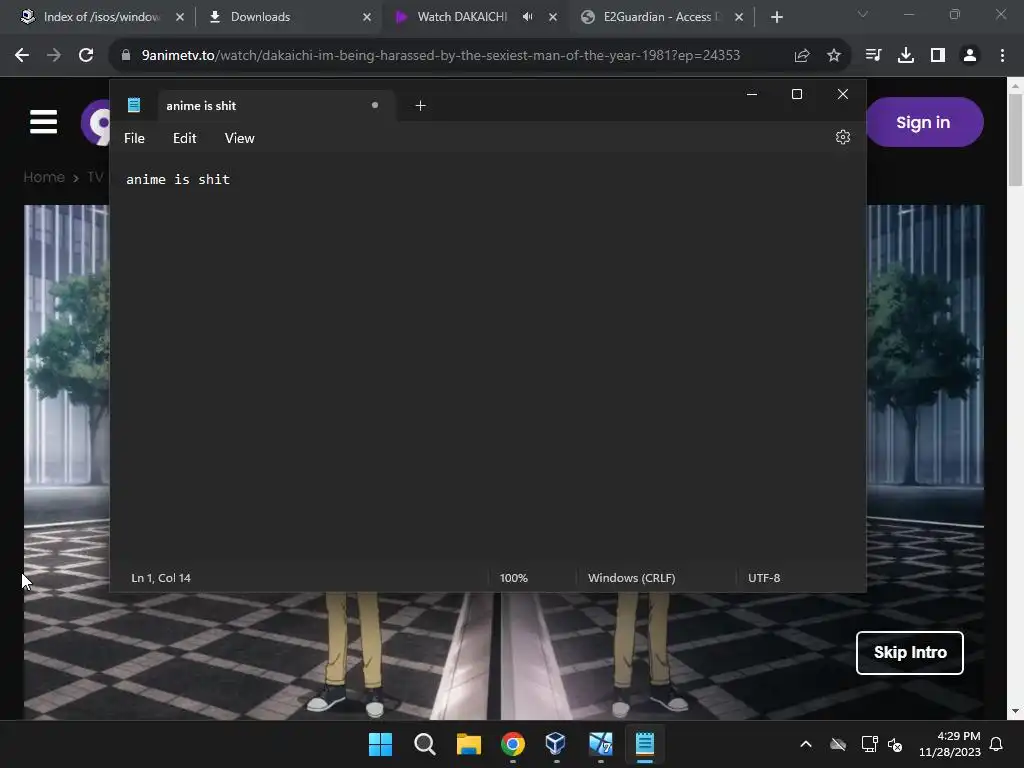Click Windows (CRLF) line ending status

coord(632,578)
